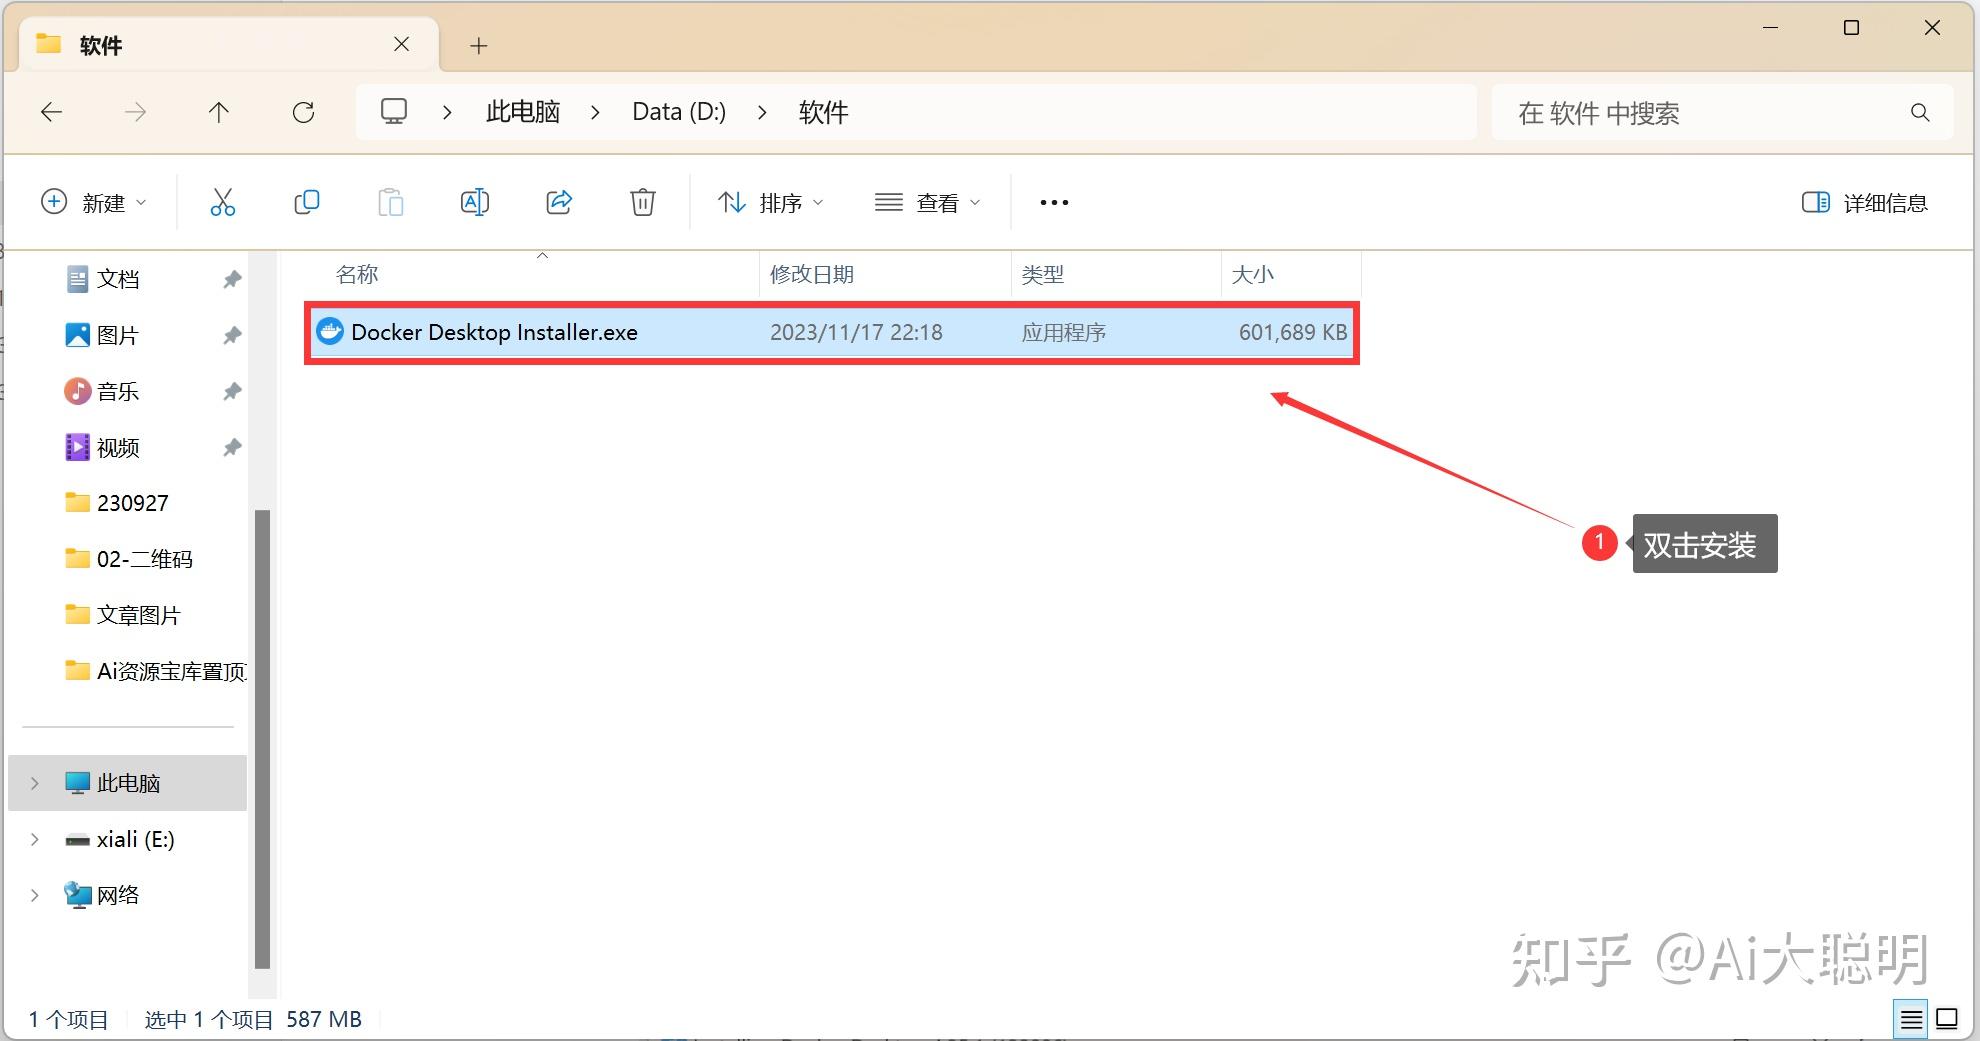Click the PC monitor icon in address bar
Image resolution: width=1980 pixels, height=1041 pixels.
(394, 111)
